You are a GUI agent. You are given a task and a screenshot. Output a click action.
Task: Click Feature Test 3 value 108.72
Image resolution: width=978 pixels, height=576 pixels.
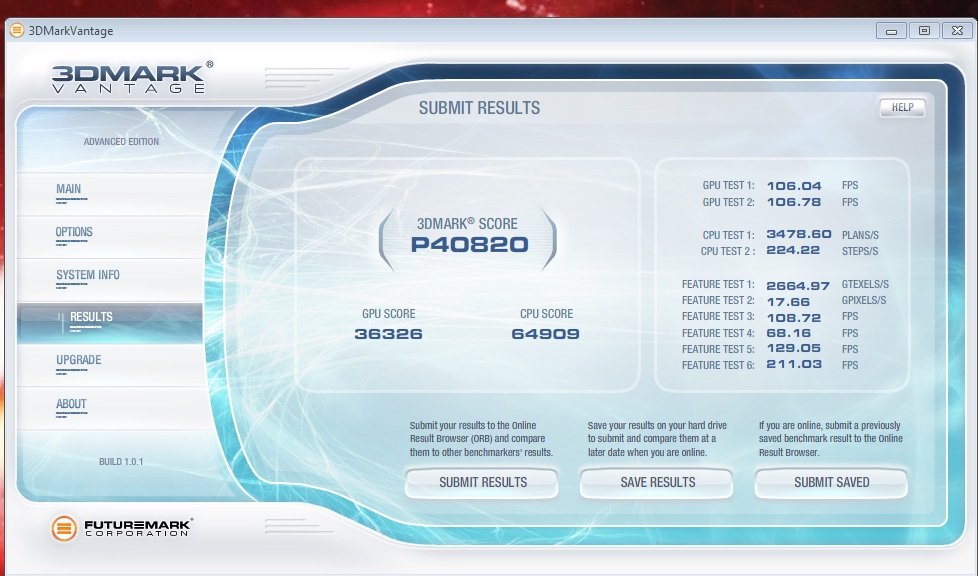pyautogui.click(x=793, y=318)
